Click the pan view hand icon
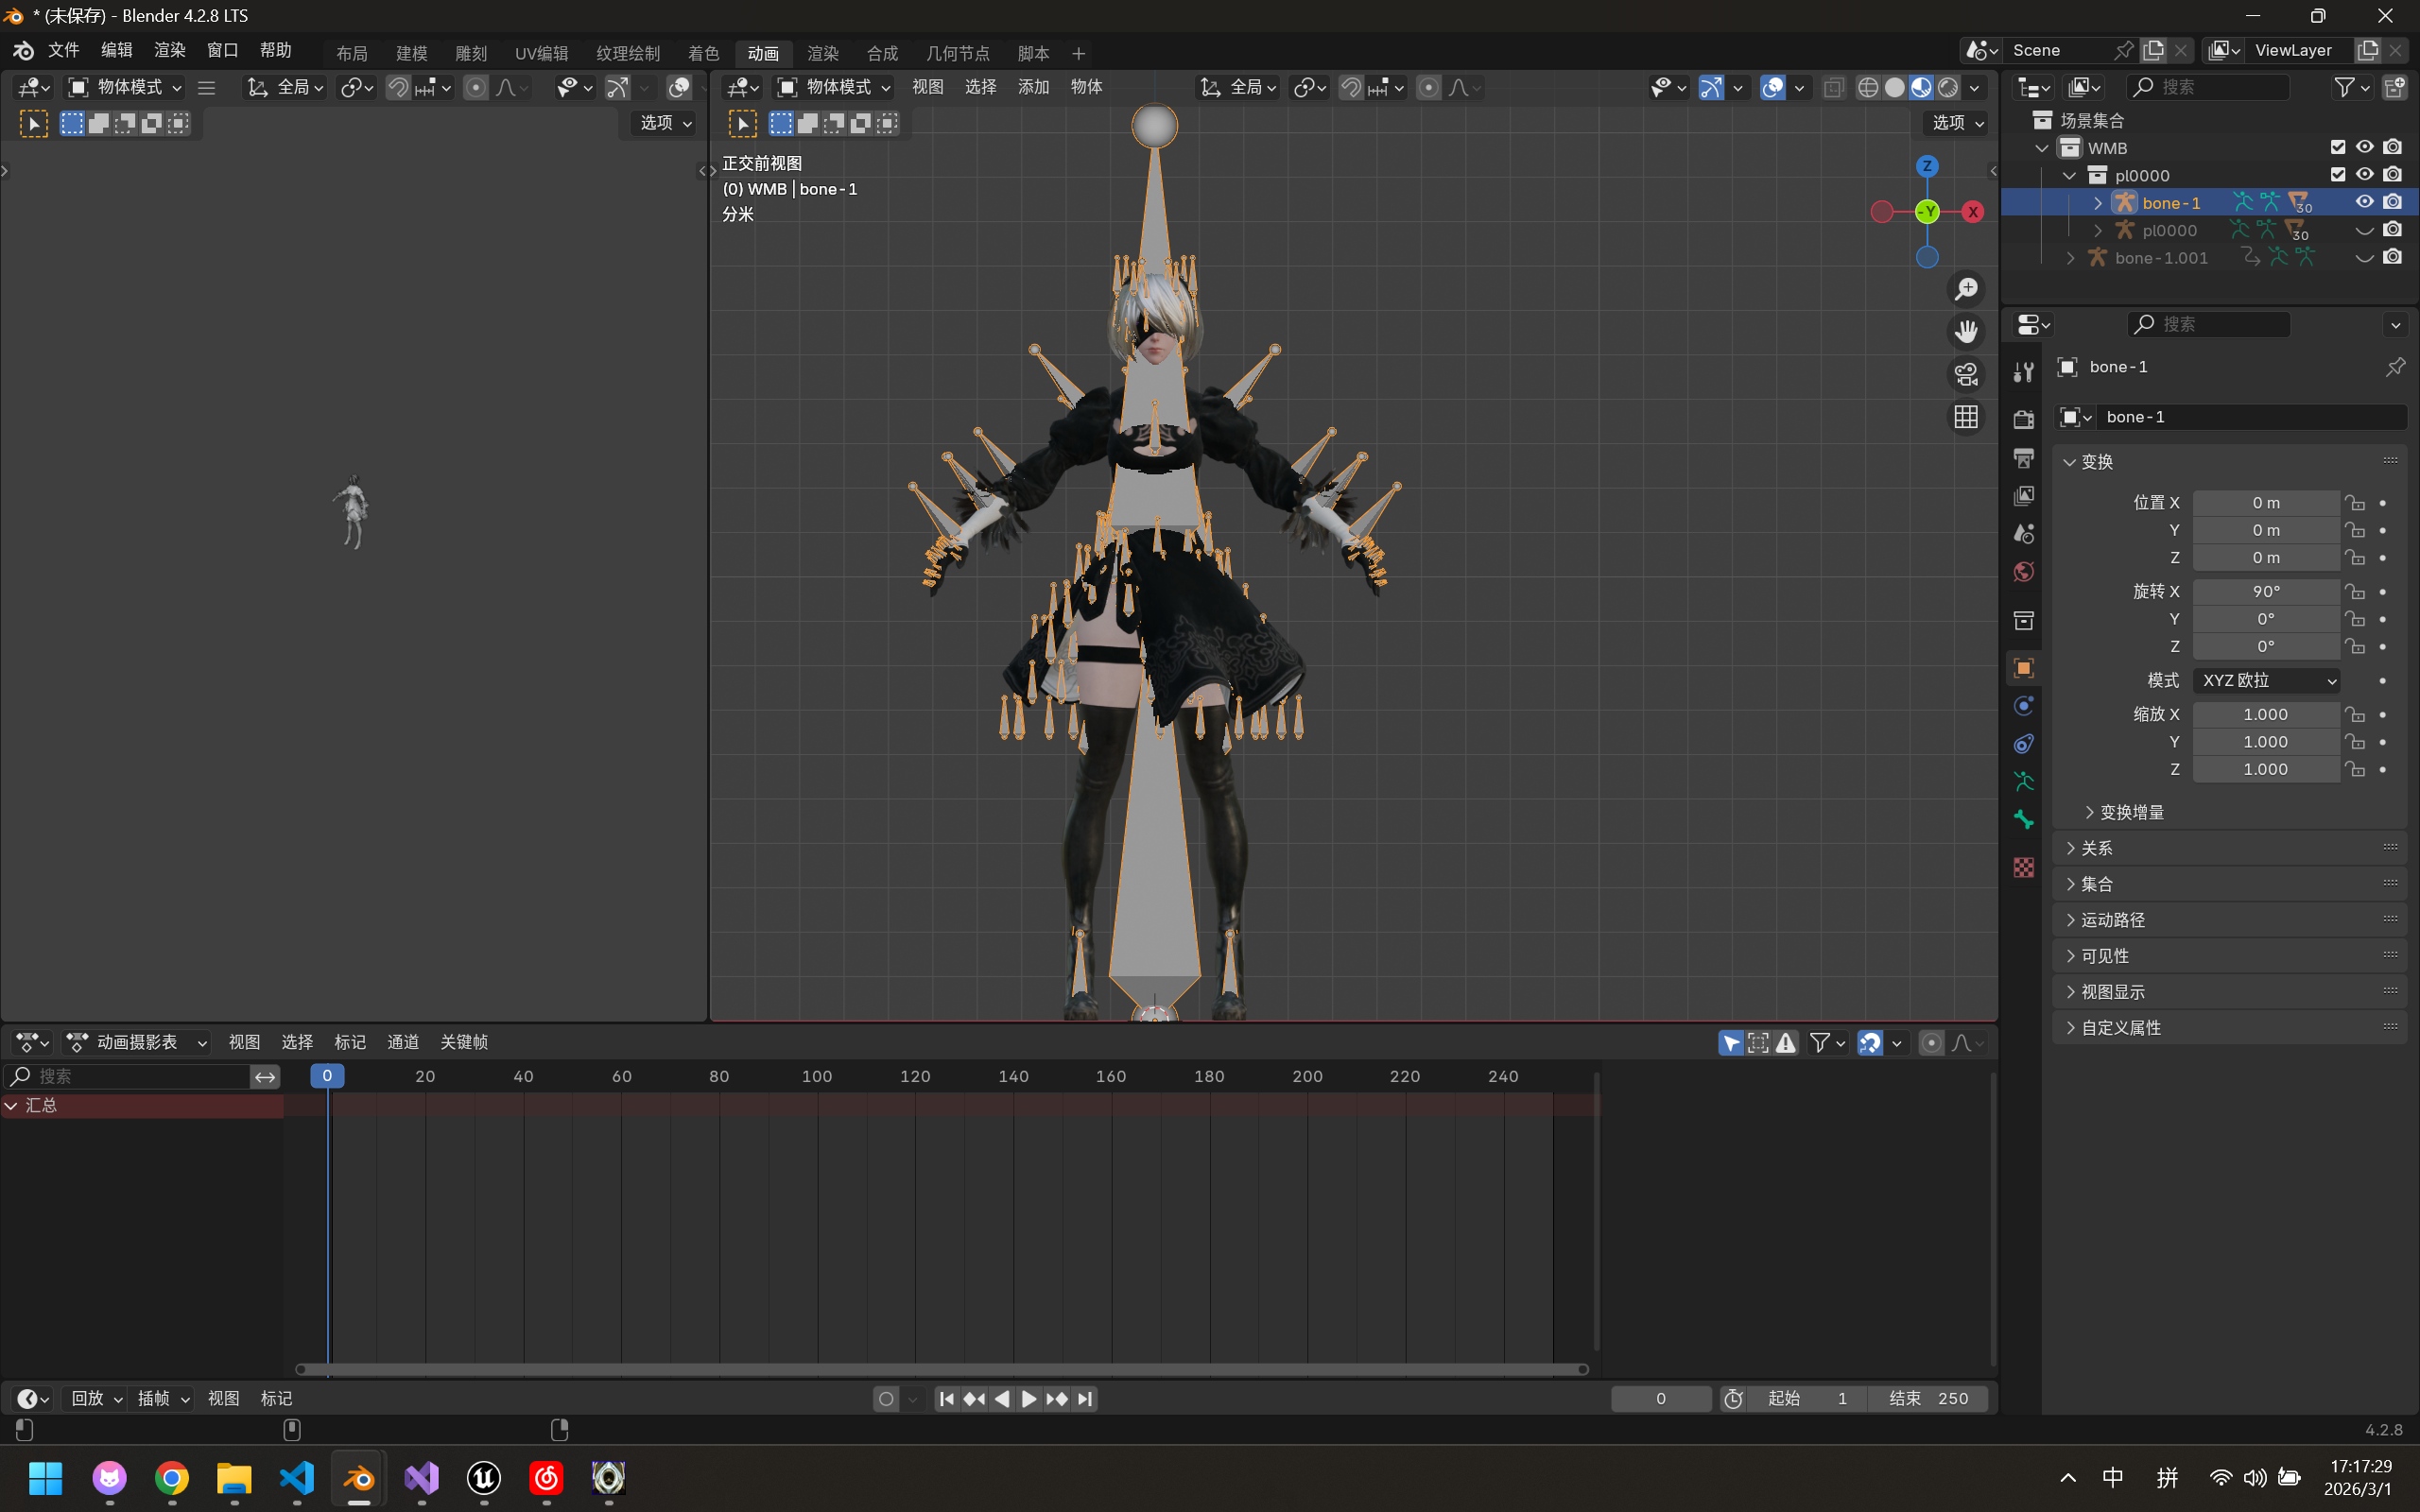 (1966, 331)
